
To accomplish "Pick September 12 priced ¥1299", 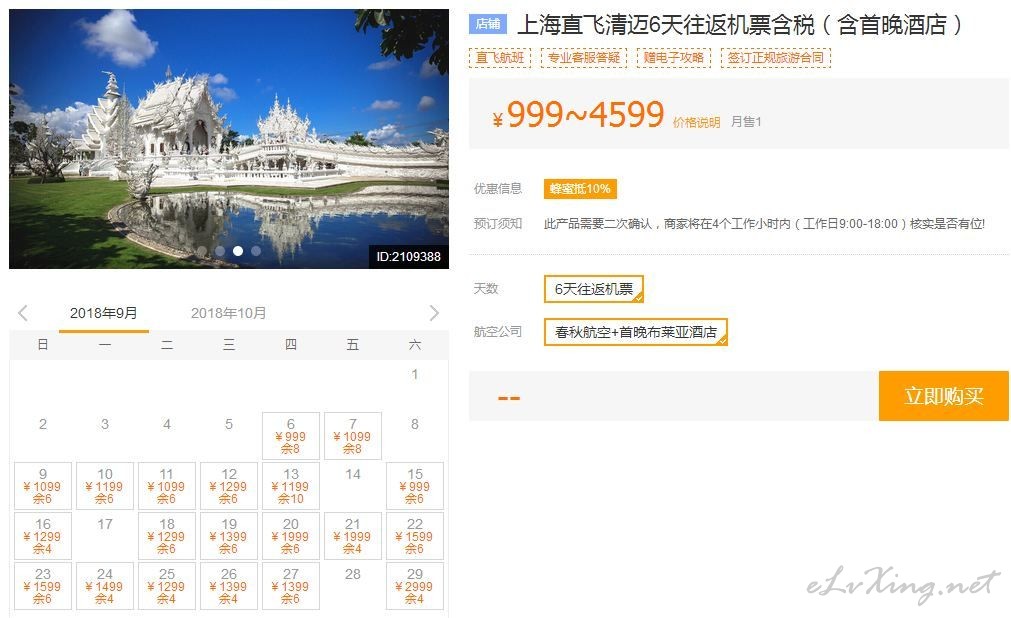I will click(x=229, y=486).
